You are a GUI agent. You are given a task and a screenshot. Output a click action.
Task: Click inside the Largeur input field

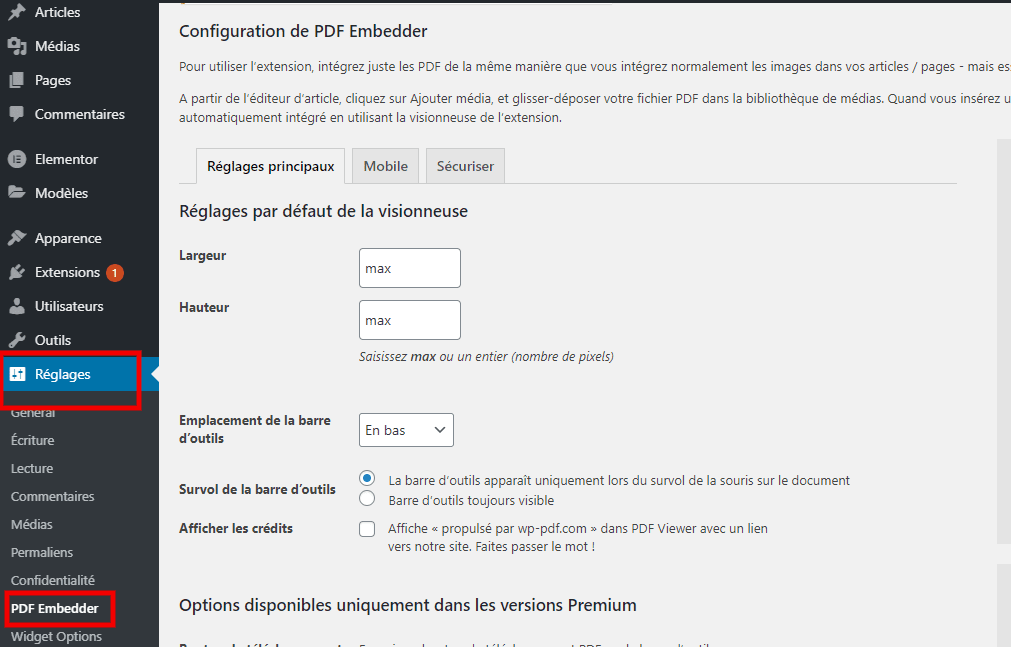409,268
